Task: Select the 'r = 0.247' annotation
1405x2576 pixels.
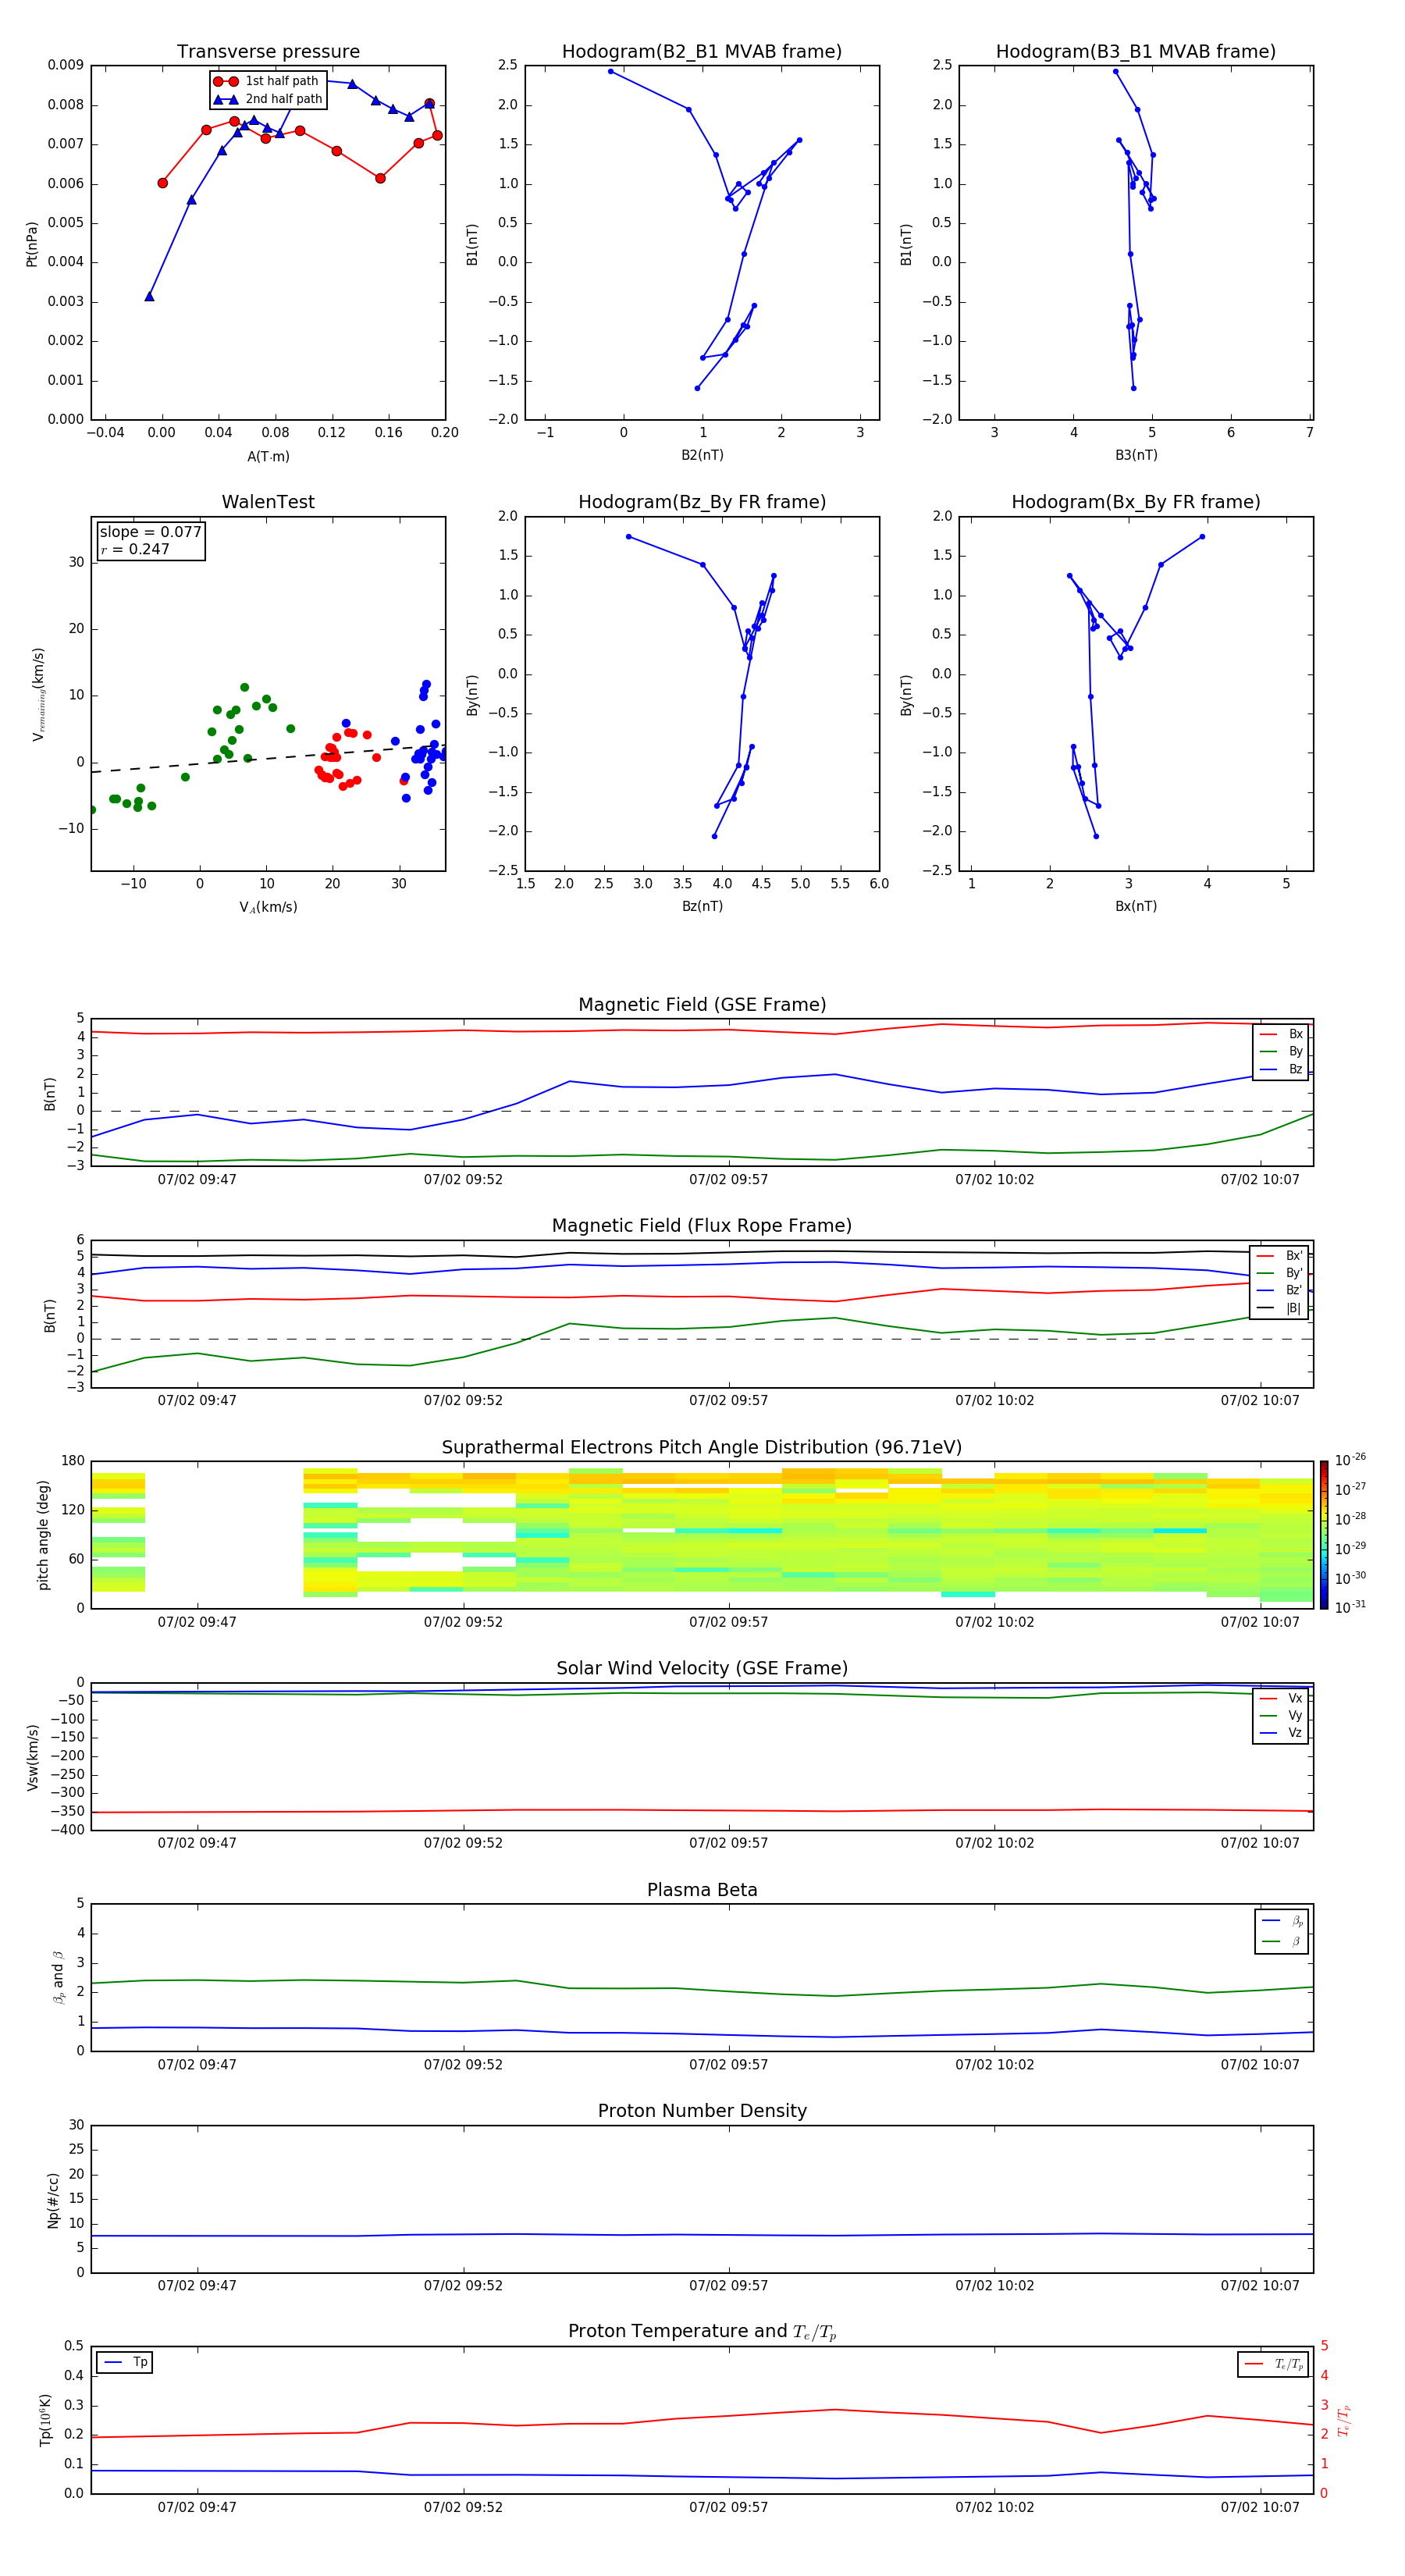Action: pos(135,549)
